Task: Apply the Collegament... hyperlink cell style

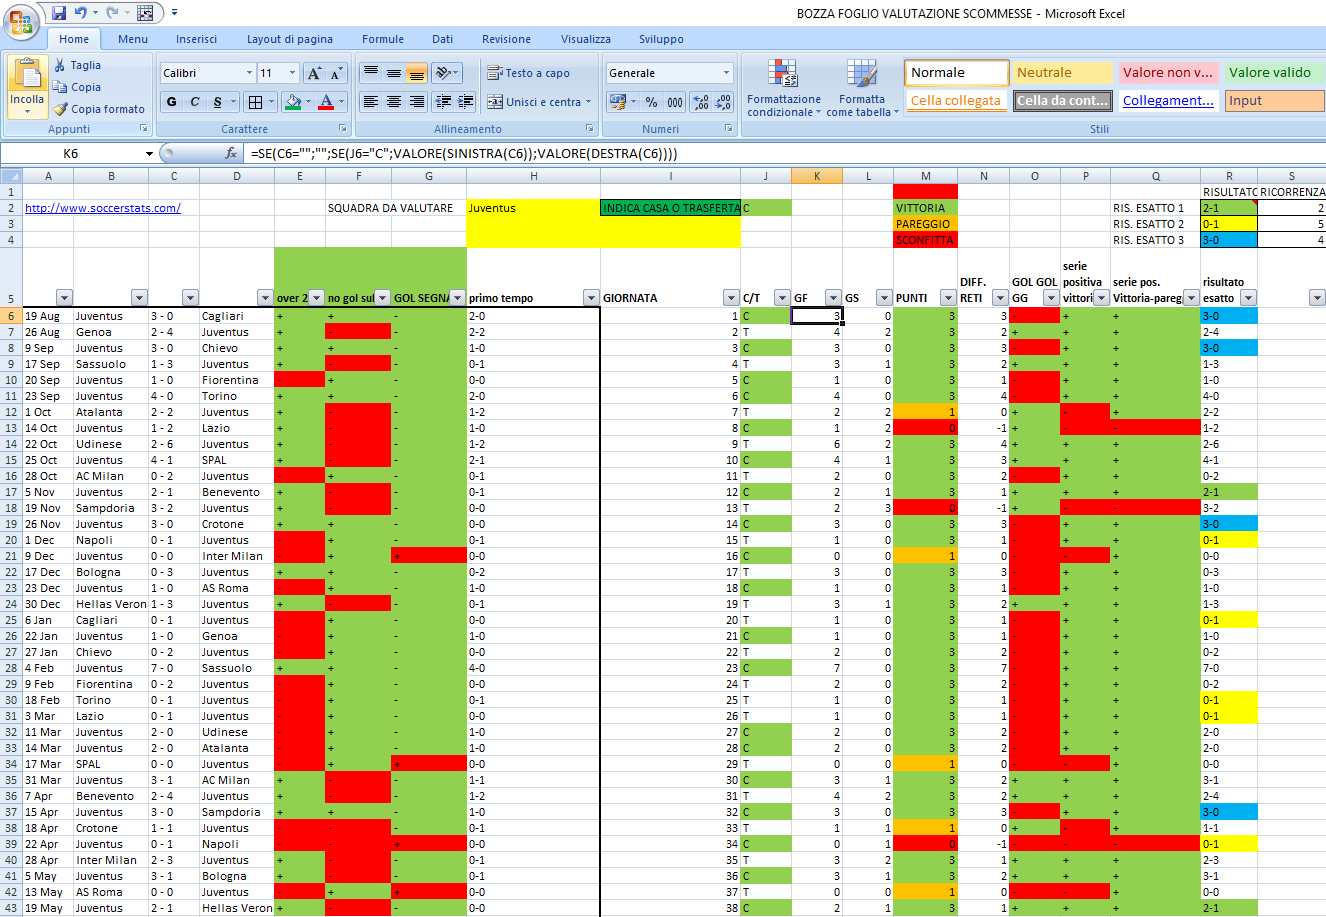Action: coord(1168,101)
